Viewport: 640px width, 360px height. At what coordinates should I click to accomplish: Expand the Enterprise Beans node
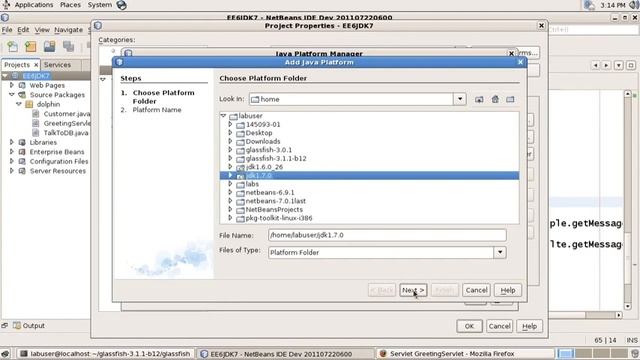click(11, 152)
